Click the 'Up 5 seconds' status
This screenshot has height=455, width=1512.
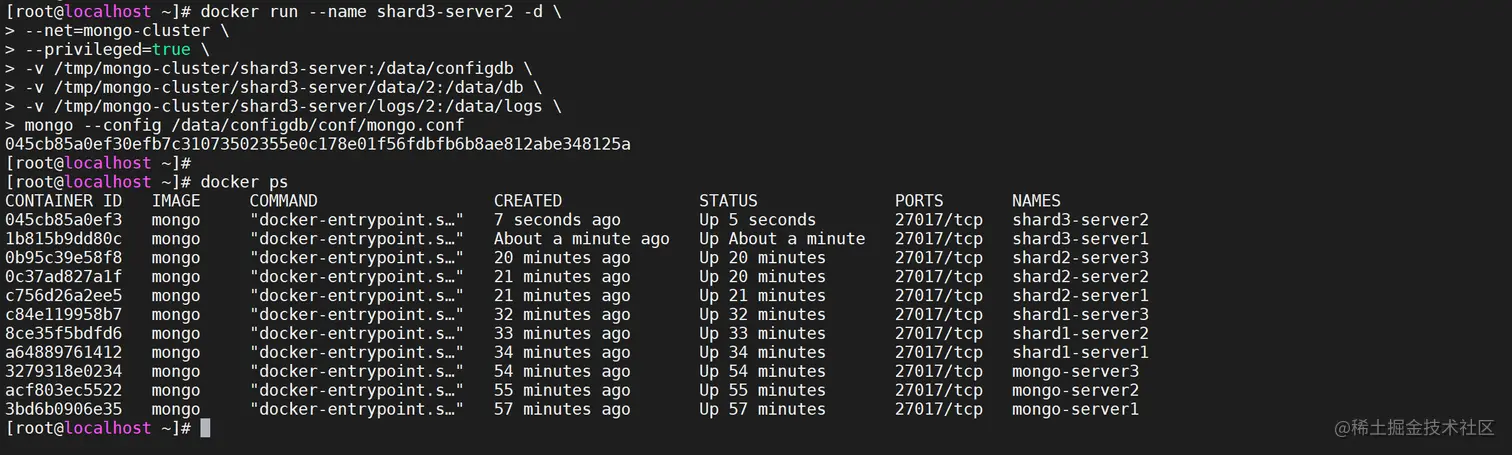pos(757,220)
